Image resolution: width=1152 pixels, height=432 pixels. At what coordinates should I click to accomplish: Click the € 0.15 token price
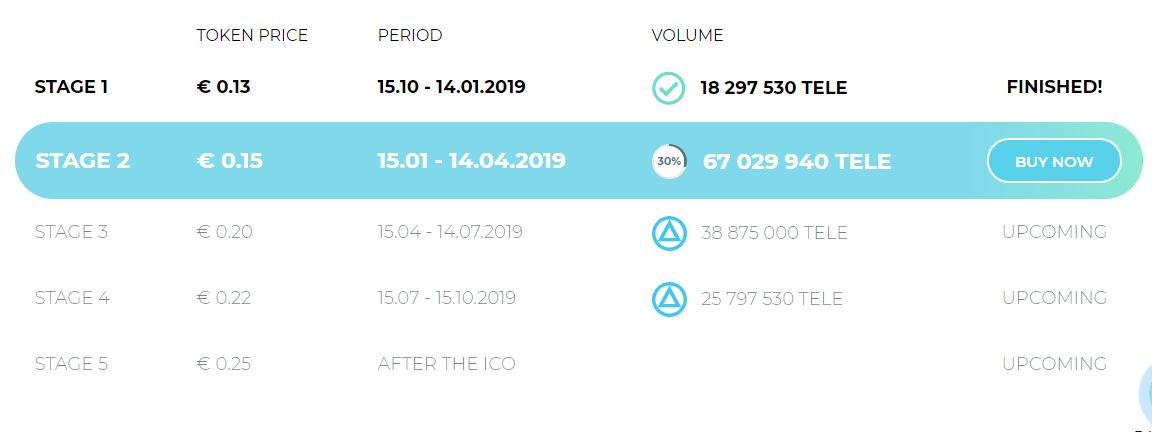pyautogui.click(x=230, y=161)
